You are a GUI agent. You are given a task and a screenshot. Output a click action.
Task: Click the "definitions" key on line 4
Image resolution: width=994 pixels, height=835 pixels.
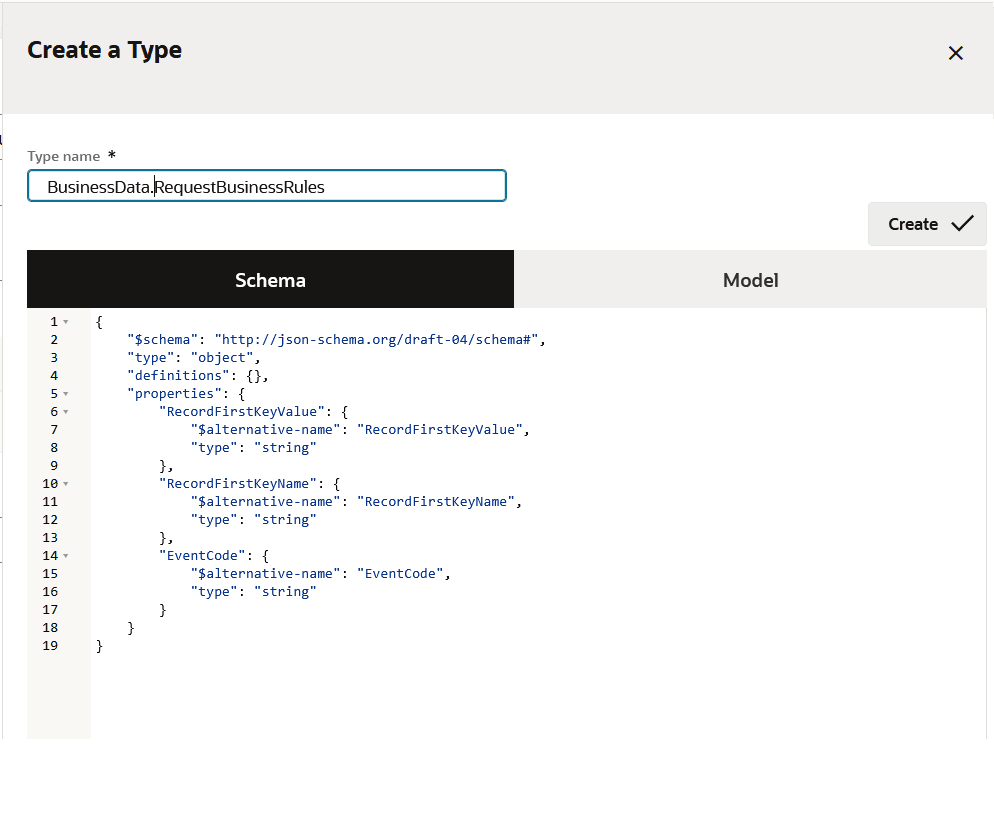[178, 376]
